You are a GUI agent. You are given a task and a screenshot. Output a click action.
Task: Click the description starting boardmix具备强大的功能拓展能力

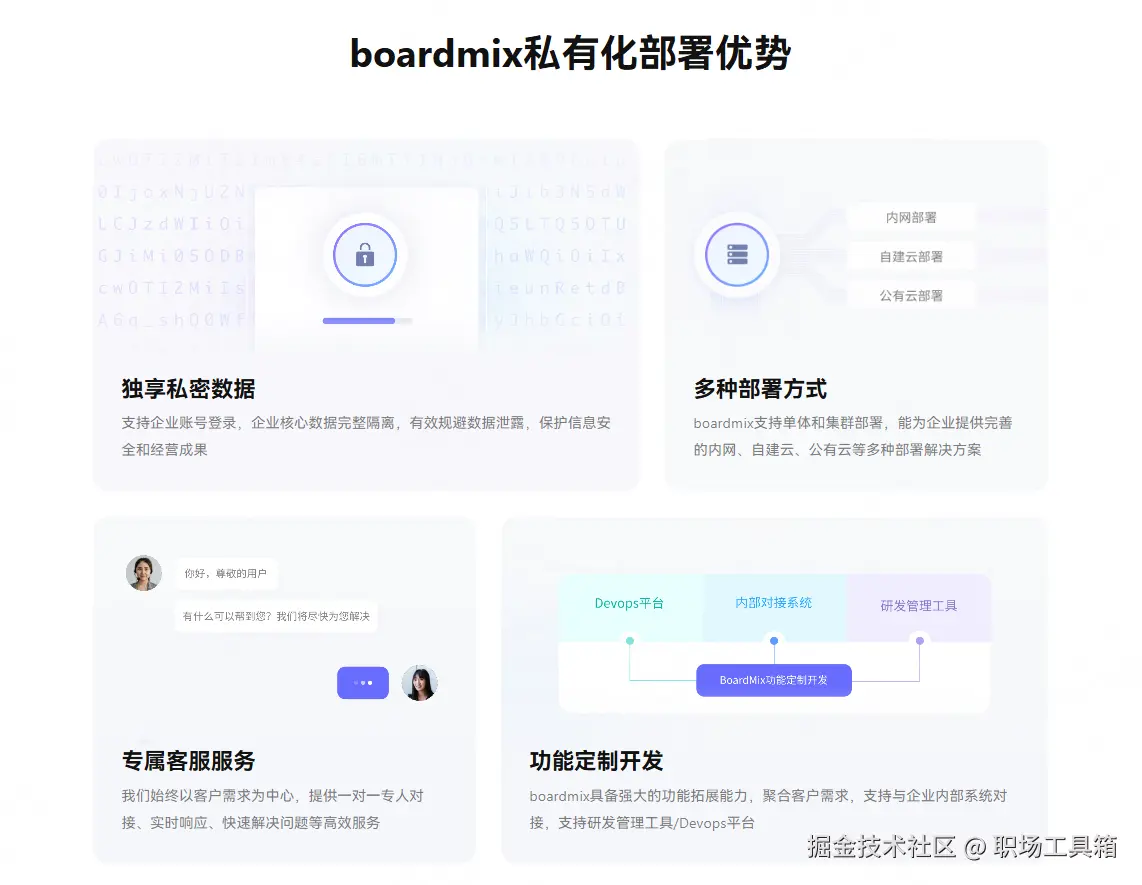click(x=768, y=809)
